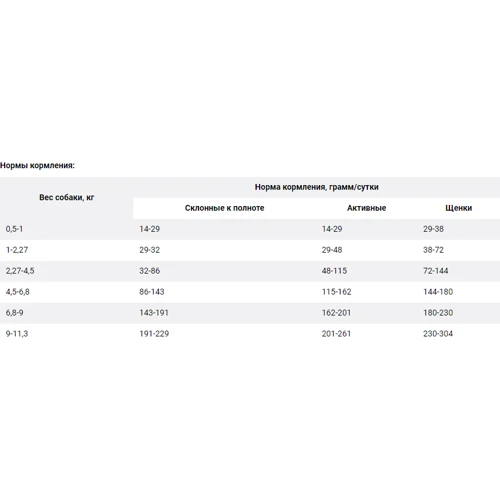
Task: Click the weight cell '1-2,27'
Action: 17,250
